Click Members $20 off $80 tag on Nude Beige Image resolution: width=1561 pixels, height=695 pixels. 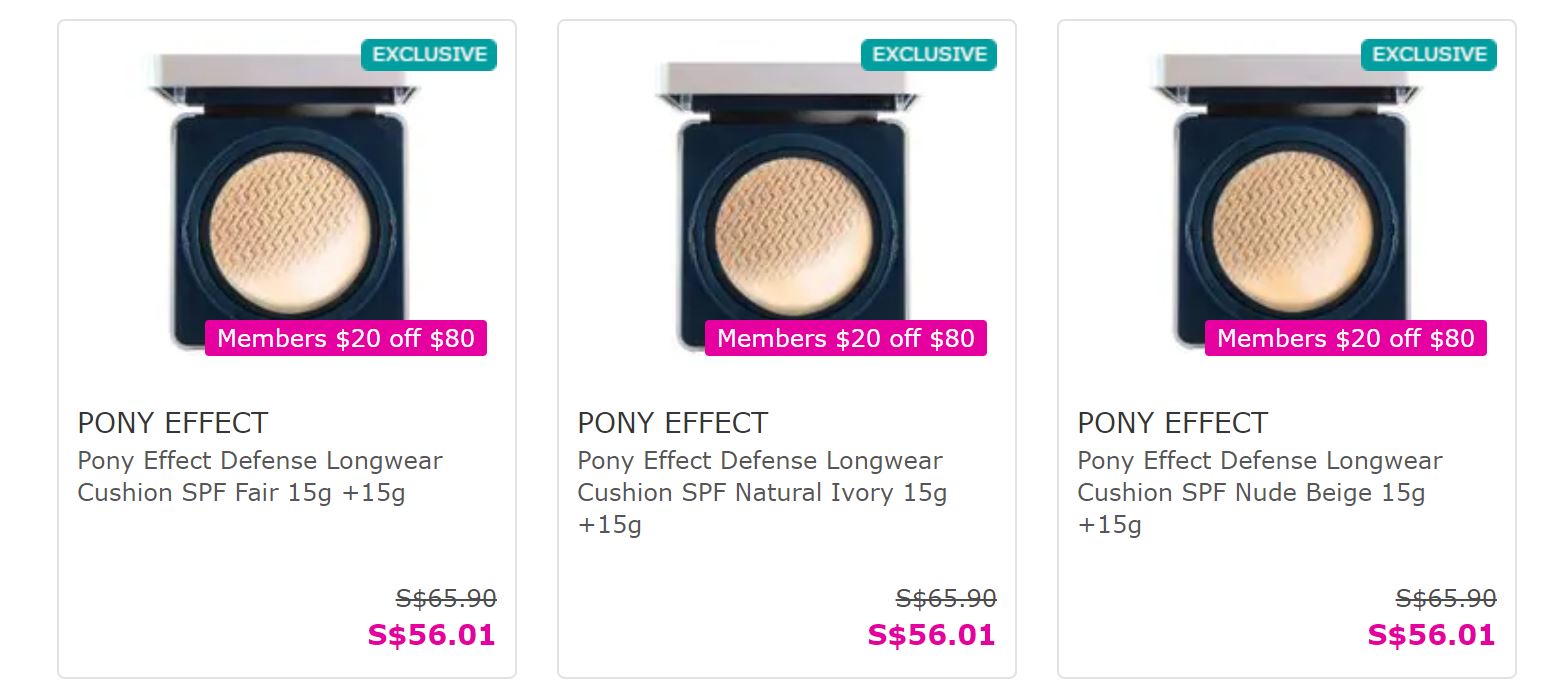(x=1346, y=338)
